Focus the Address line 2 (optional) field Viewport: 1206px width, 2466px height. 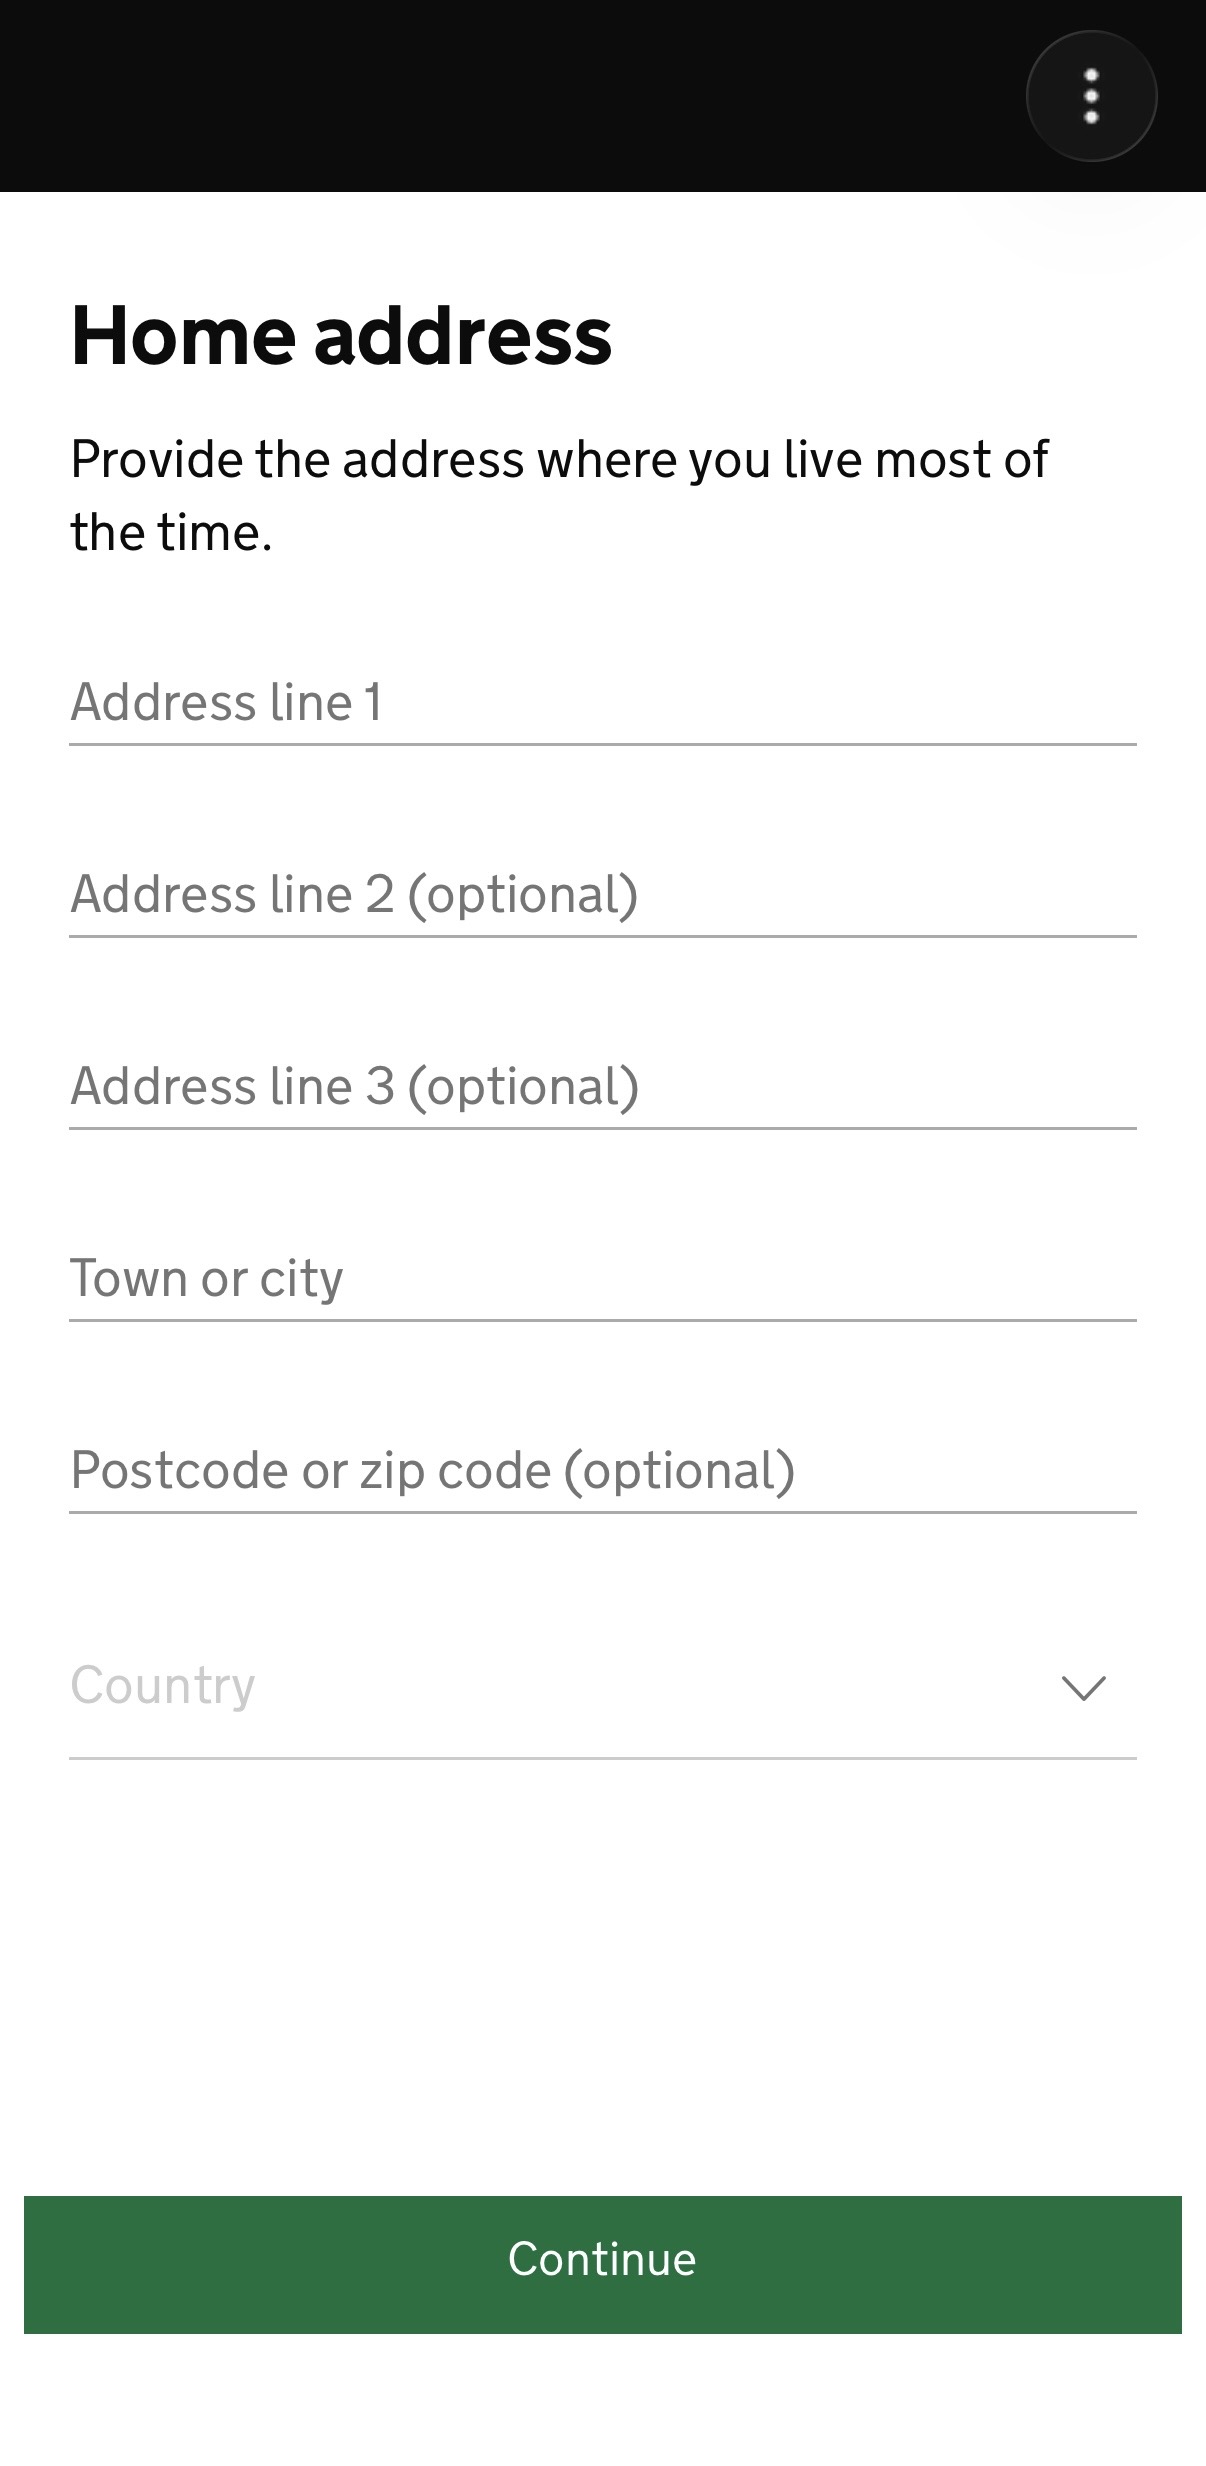click(x=602, y=894)
